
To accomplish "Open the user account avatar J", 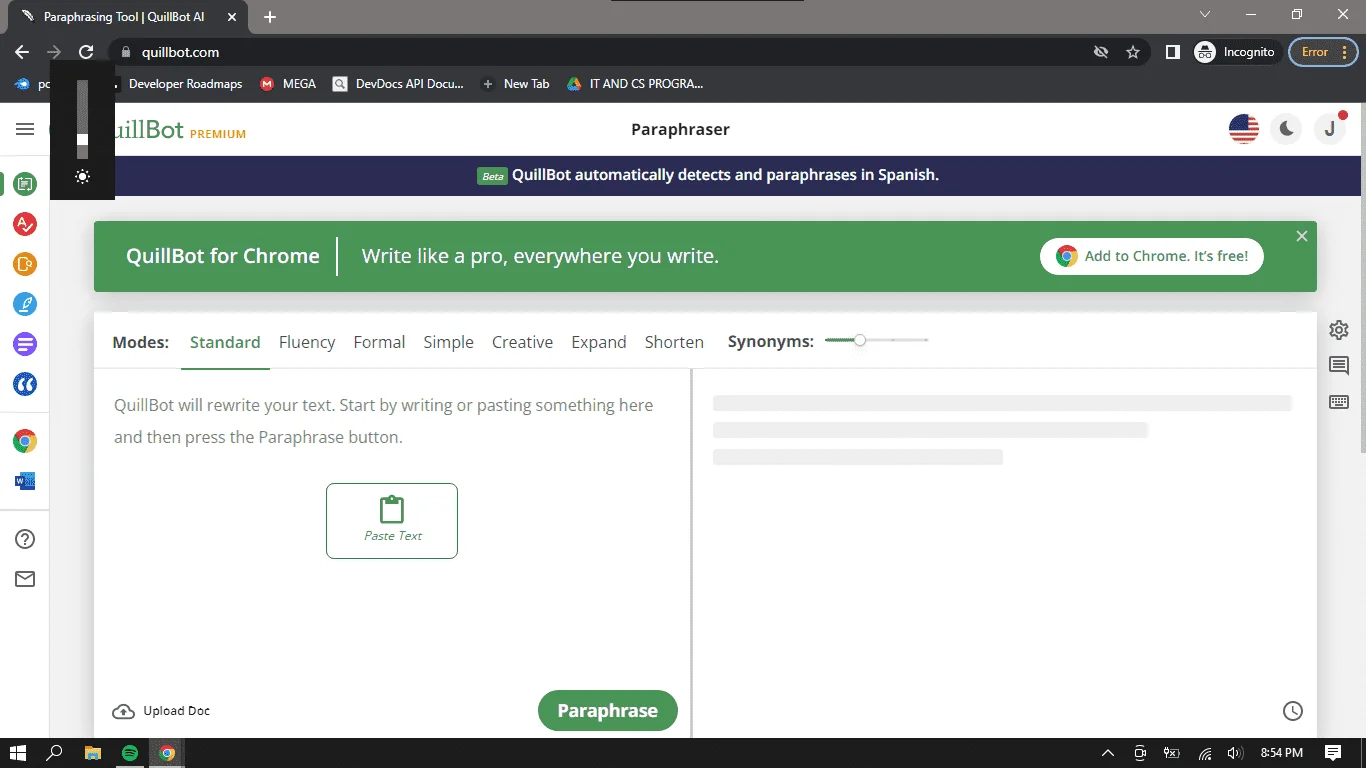I will tap(1330, 129).
